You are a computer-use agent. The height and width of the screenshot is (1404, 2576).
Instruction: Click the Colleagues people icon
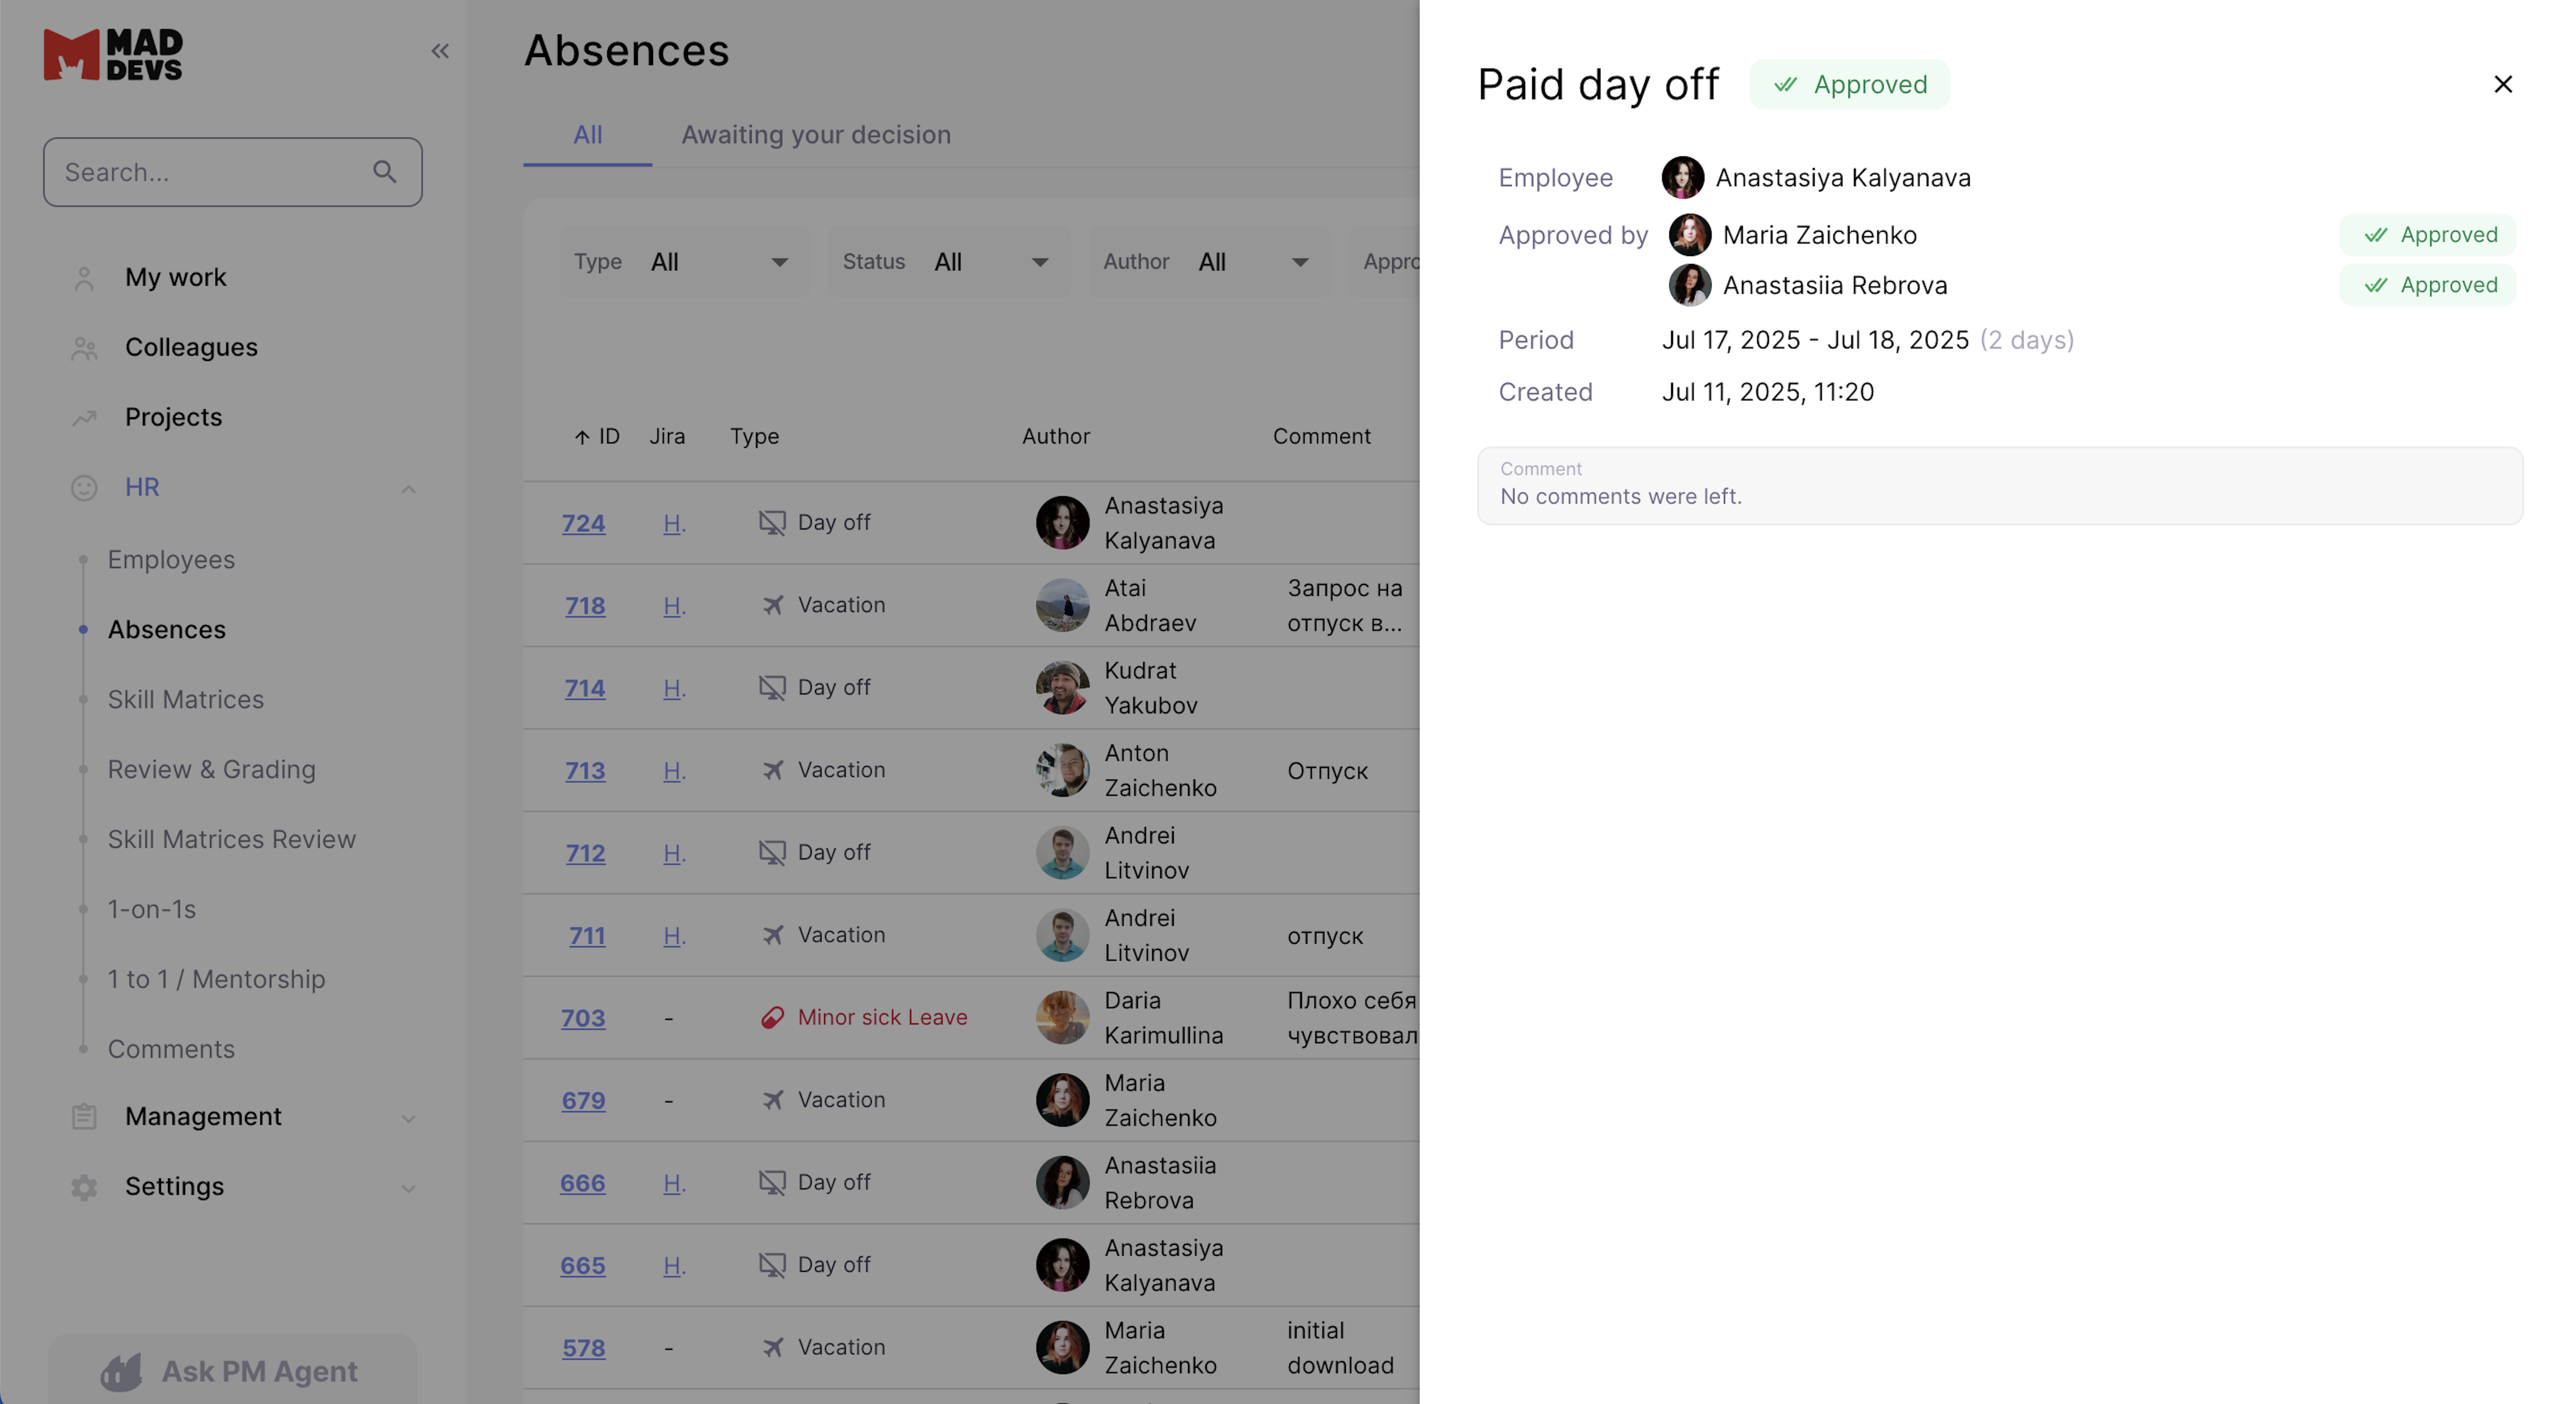84,348
